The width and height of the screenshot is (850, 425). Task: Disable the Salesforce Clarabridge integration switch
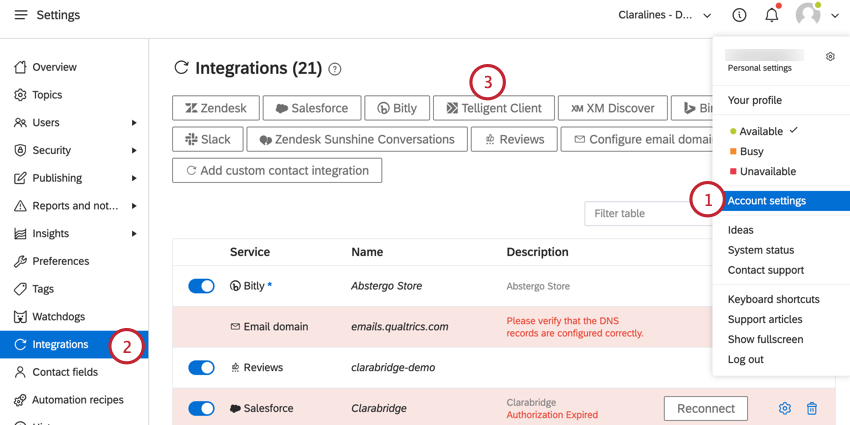tap(201, 408)
